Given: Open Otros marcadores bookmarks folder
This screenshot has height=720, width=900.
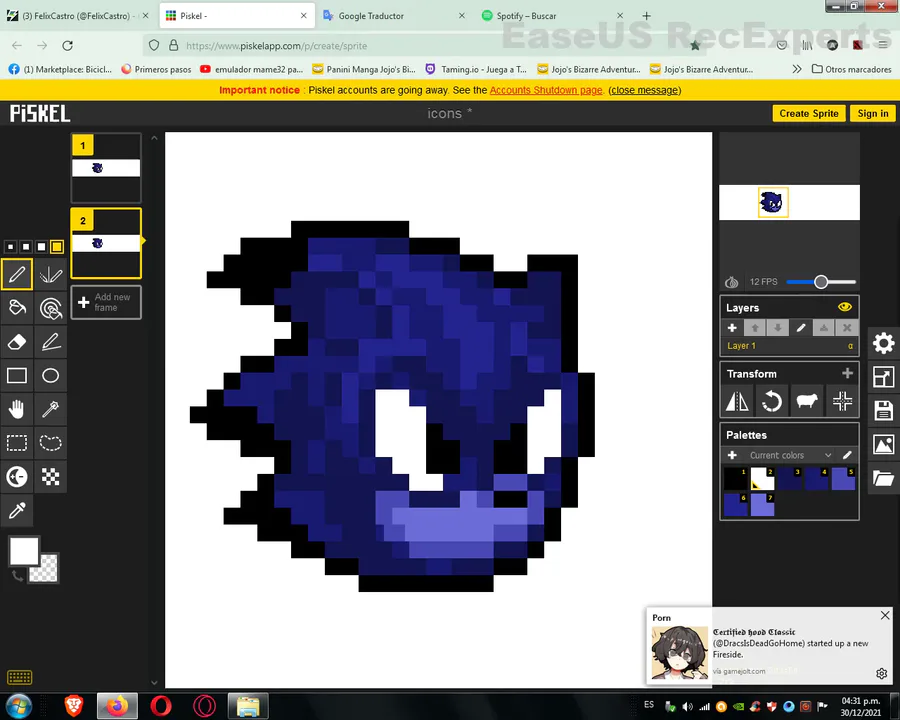Looking at the screenshot, I should (852, 69).
